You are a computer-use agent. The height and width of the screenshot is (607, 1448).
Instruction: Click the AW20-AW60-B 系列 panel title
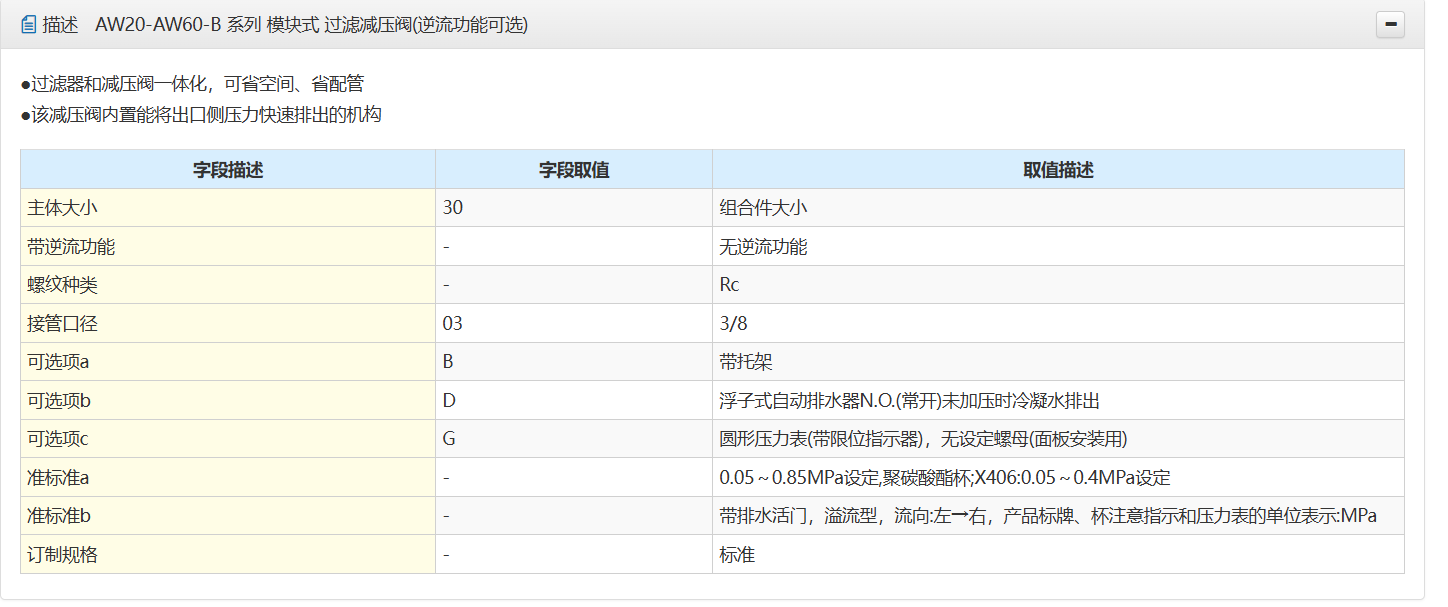tap(311, 25)
